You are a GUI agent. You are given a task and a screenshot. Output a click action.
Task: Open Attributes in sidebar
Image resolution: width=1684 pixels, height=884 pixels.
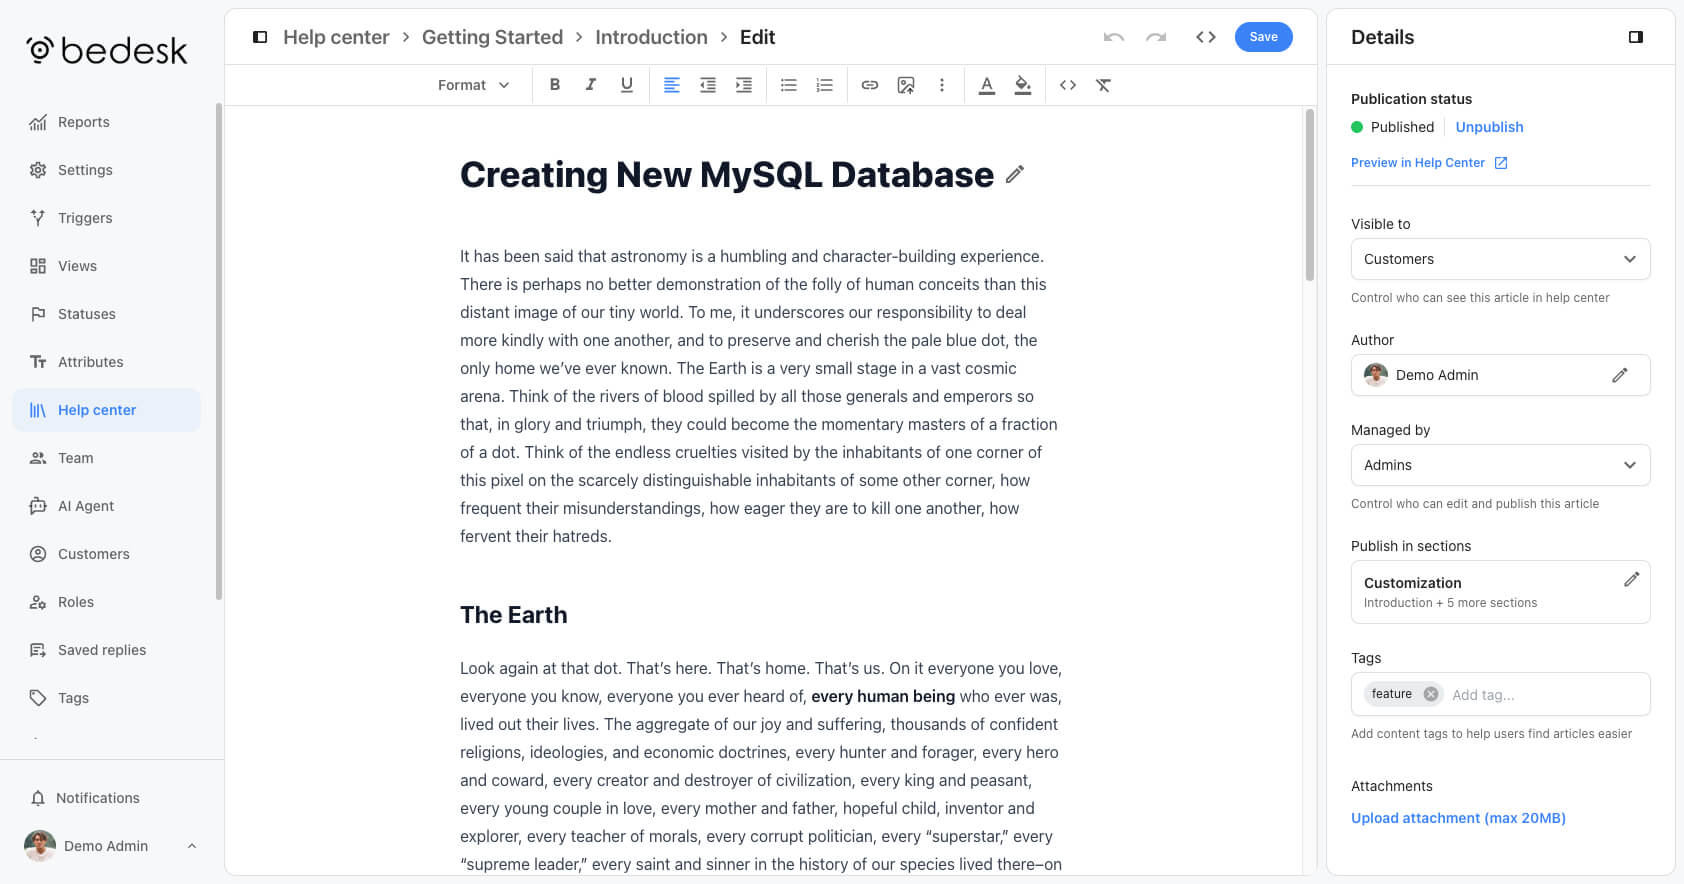pyautogui.click(x=106, y=362)
